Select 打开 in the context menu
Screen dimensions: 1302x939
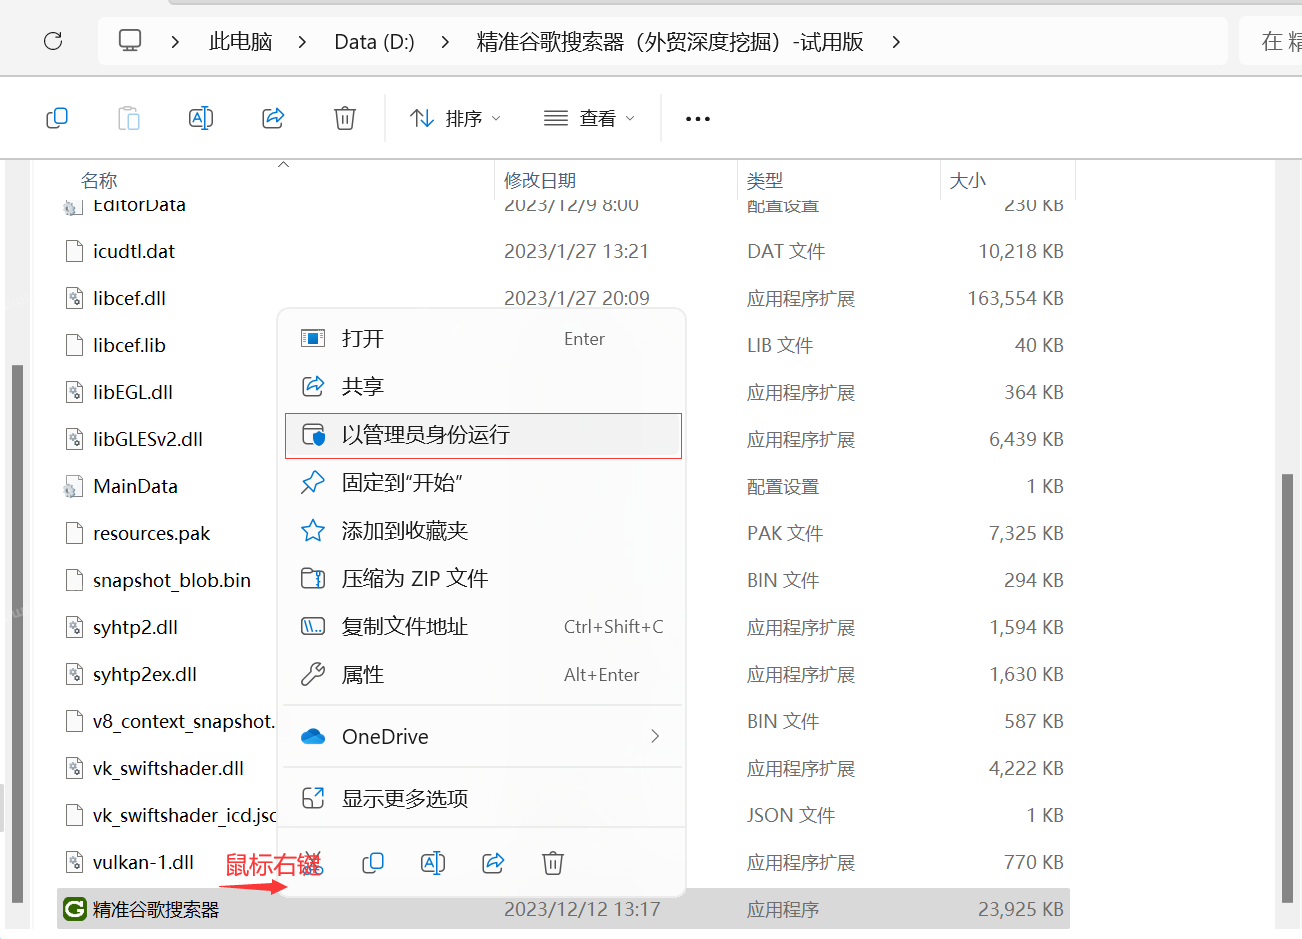(483, 339)
